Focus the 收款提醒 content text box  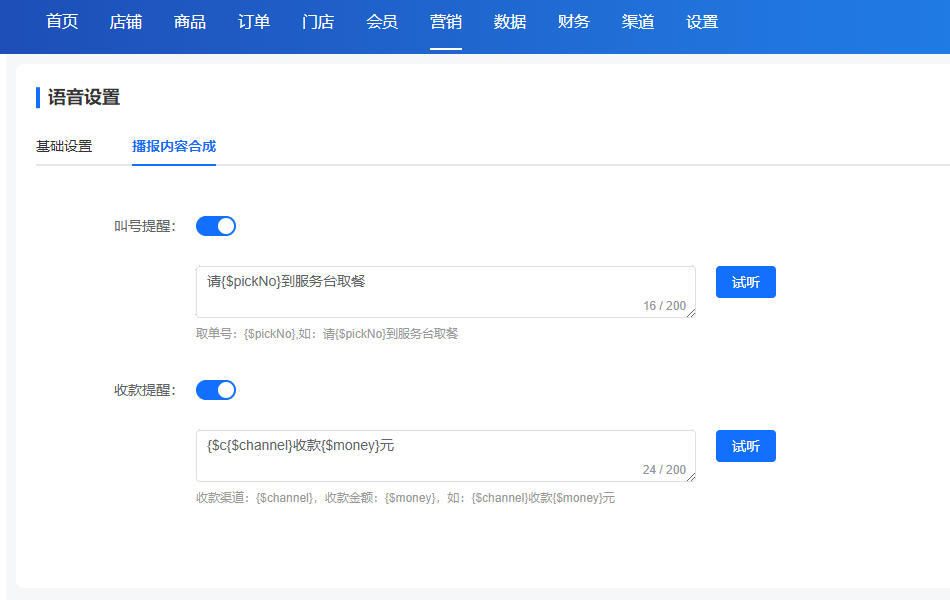tap(445, 456)
